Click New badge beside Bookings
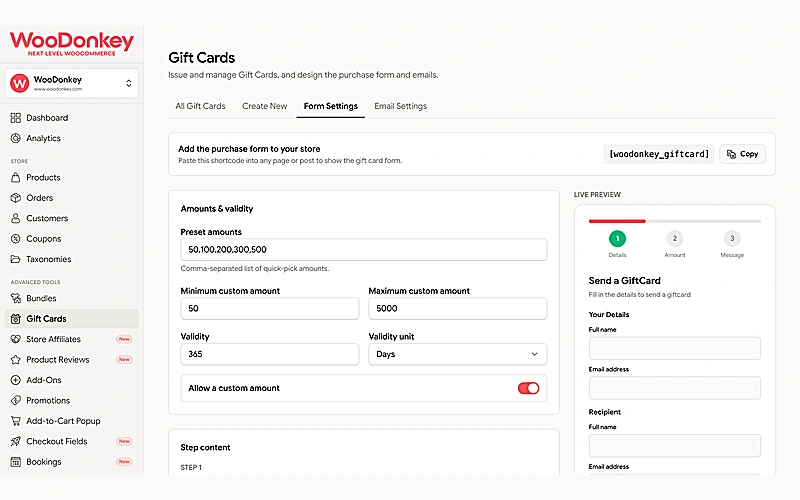 point(124,462)
